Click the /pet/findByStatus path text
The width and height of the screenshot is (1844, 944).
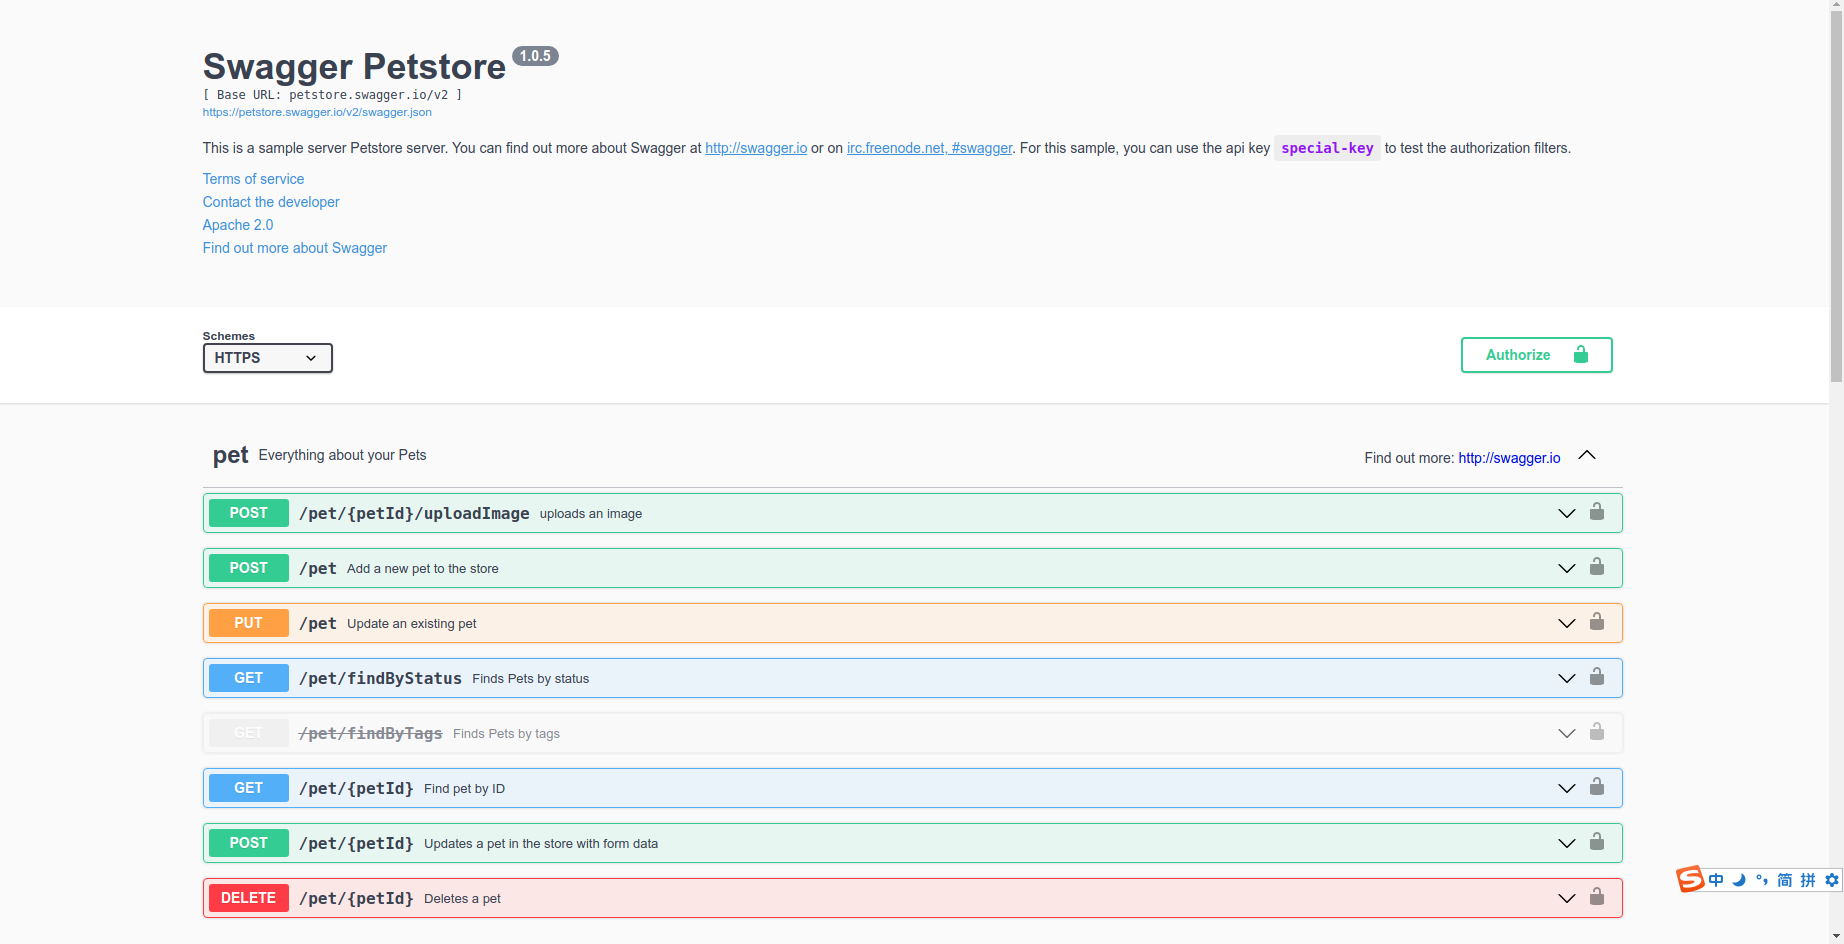click(380, 678)
